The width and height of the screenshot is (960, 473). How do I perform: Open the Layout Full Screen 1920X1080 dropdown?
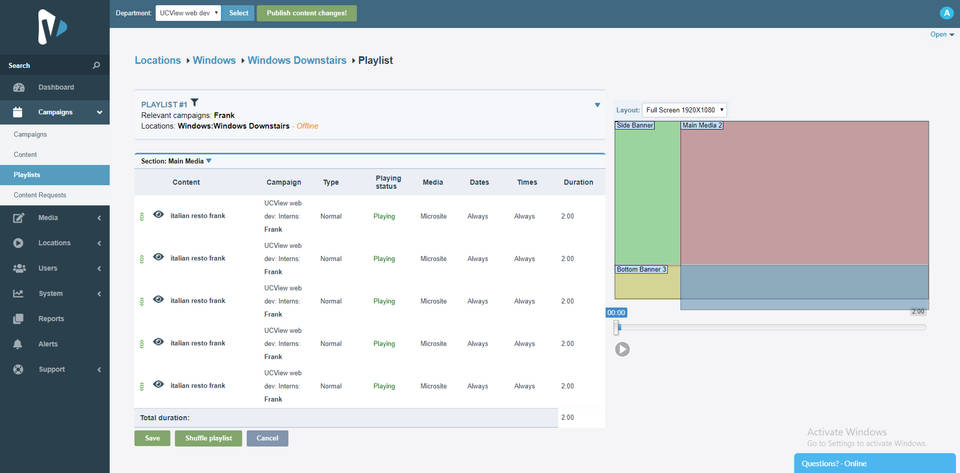[x=685, y=110]
